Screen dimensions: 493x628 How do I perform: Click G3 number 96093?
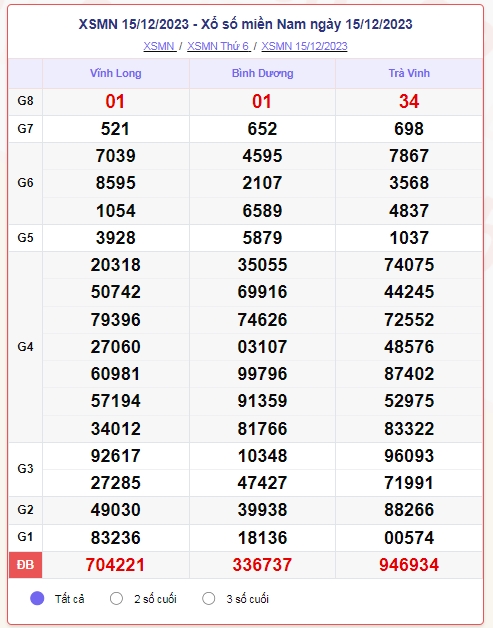[x=409, y=456]
